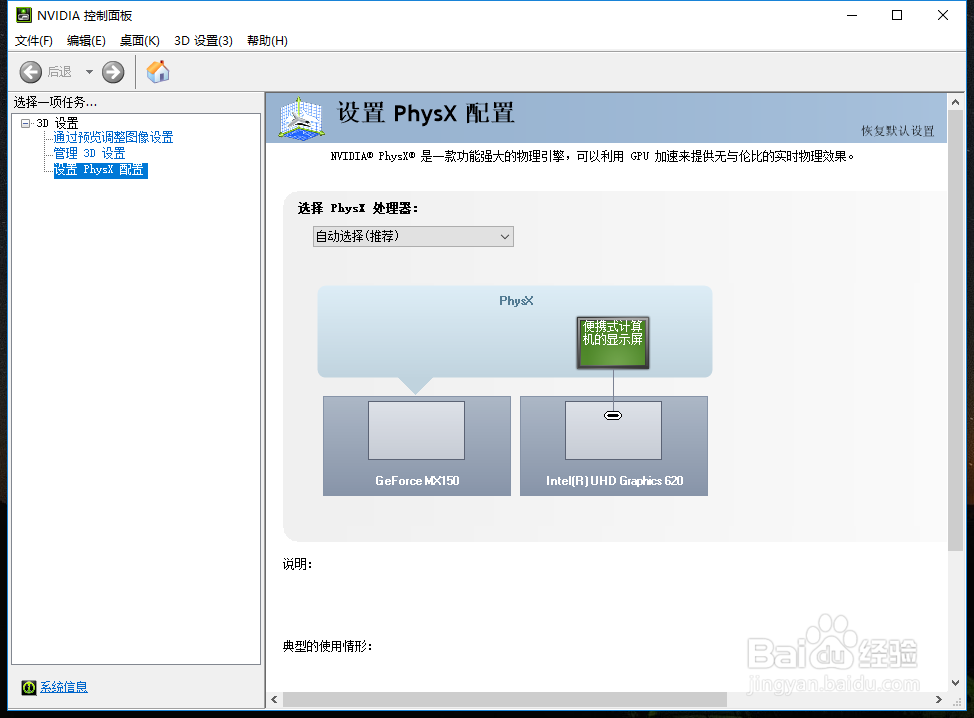Open the 文件 menu
Image resolution: width=974 pixels, height=718 pixels.
[32, 41]
